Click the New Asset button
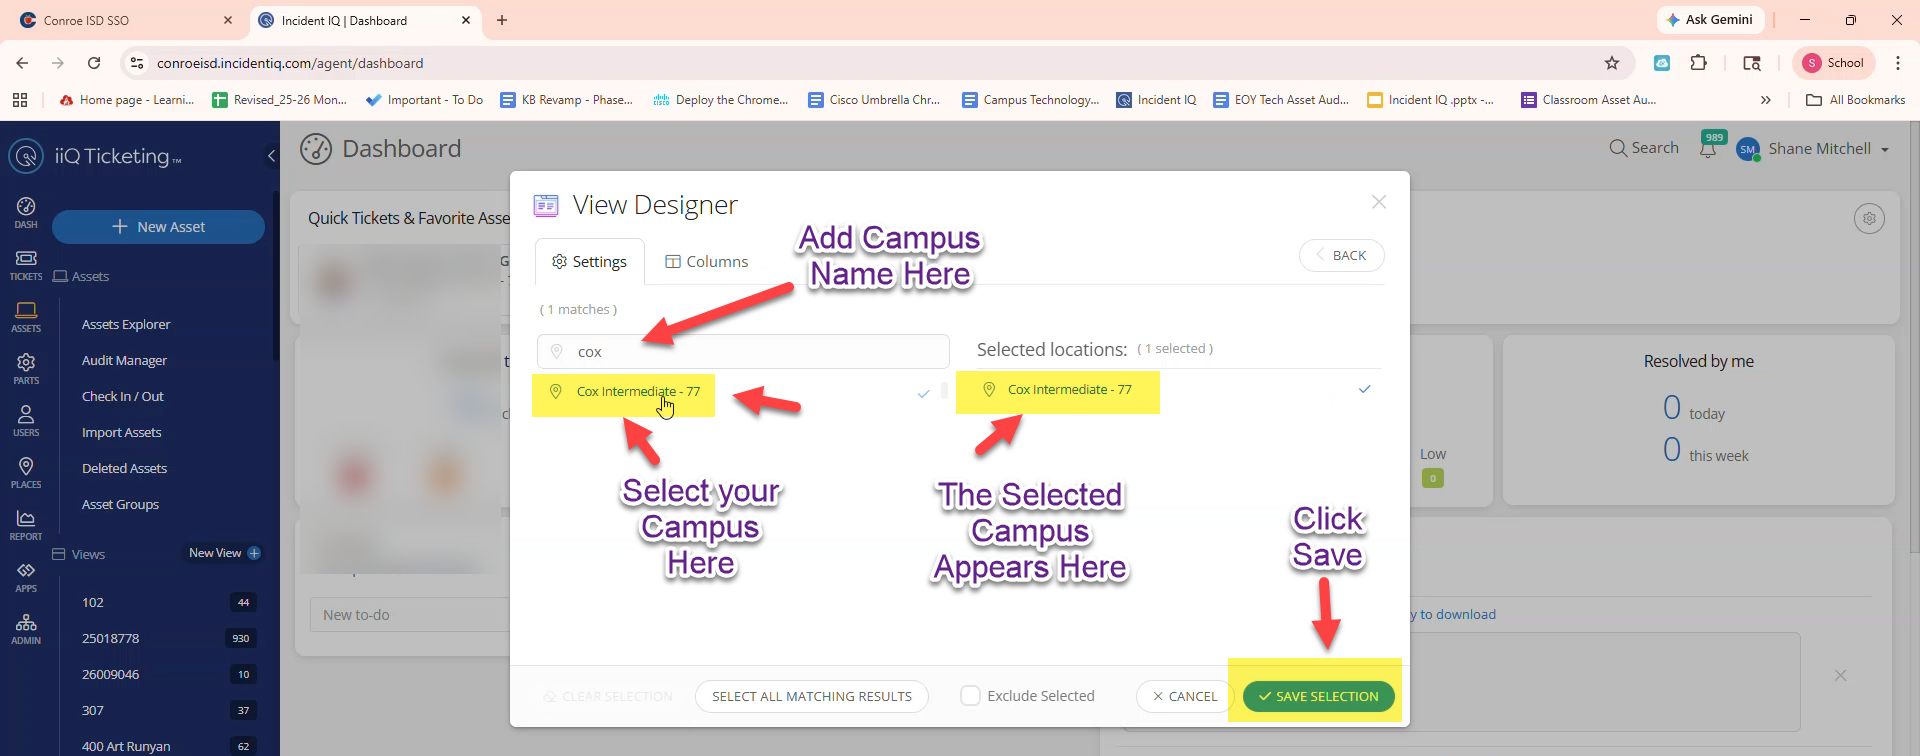 (158, 227)
